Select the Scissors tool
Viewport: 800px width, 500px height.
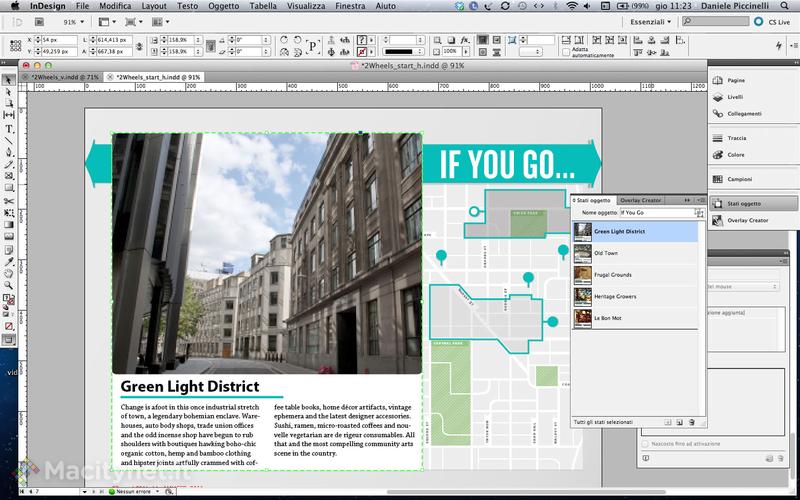tap(9, 201)
